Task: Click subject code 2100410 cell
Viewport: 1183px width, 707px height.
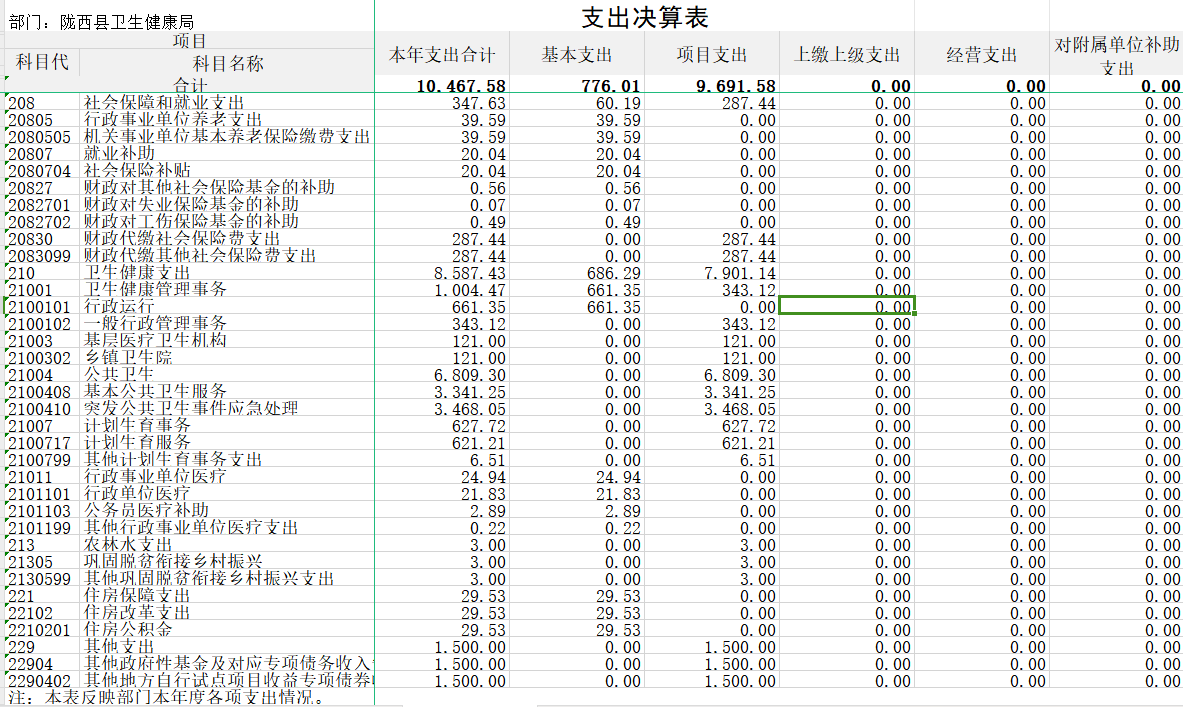Action: (40, 409)
